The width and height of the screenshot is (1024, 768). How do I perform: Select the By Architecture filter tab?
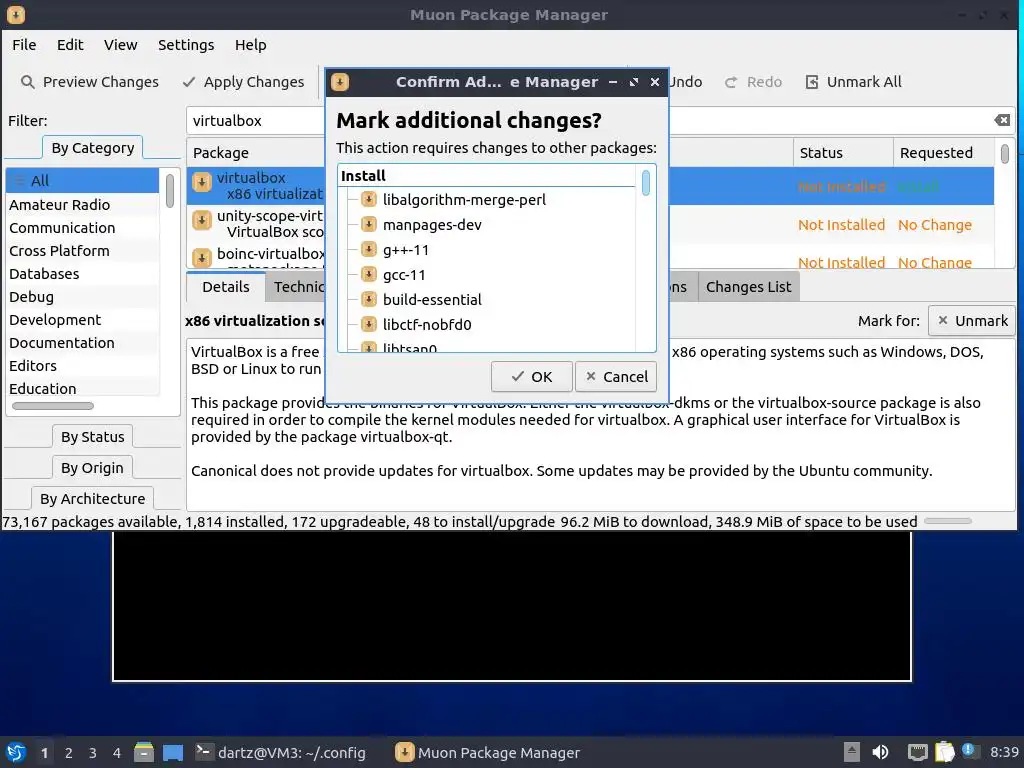coord(93,498)
